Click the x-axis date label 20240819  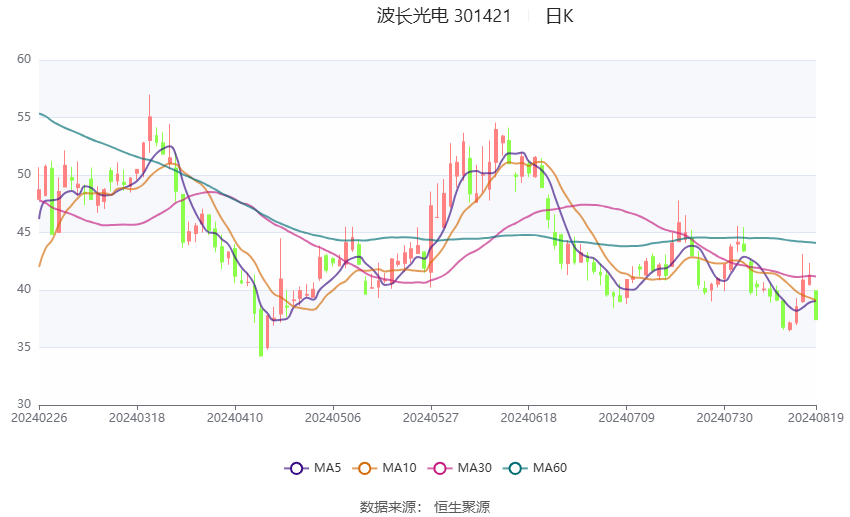(x=816, y=418)
